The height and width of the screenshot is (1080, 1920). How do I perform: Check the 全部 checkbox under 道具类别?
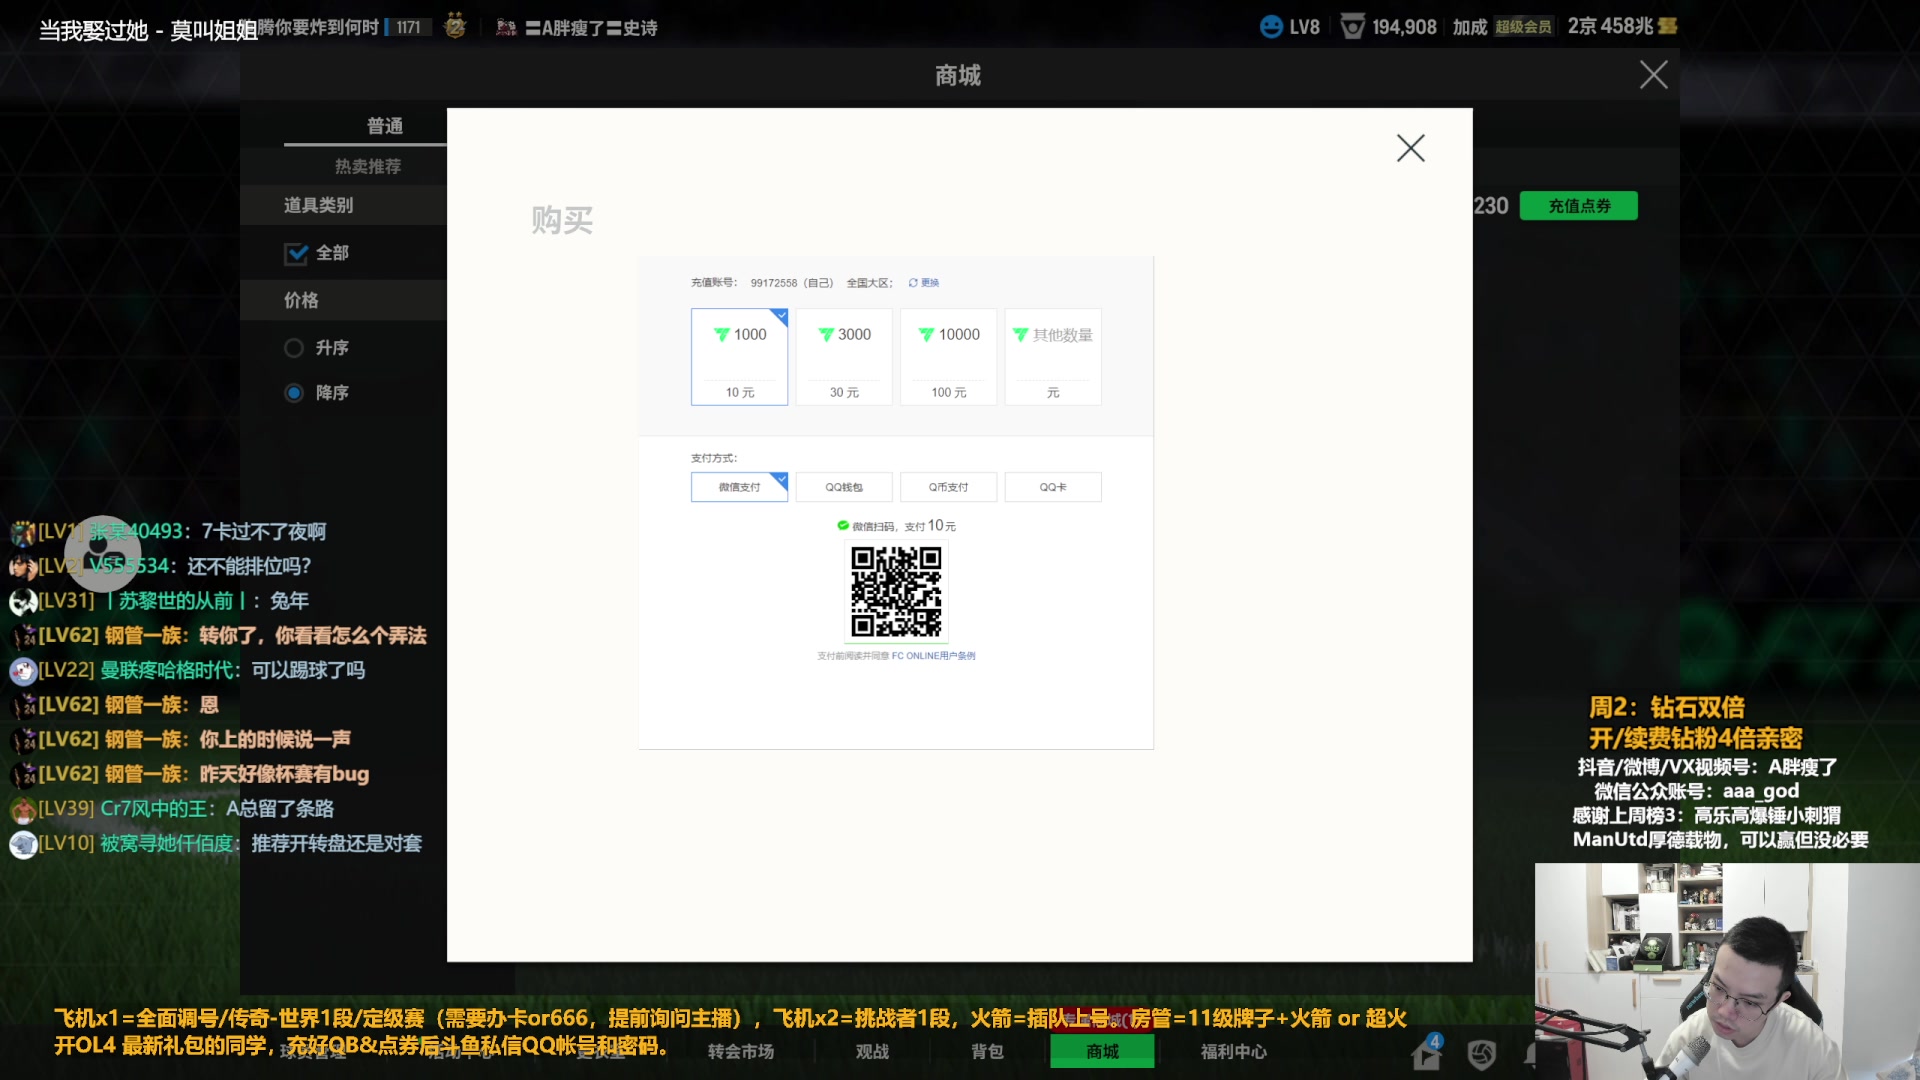297,254
